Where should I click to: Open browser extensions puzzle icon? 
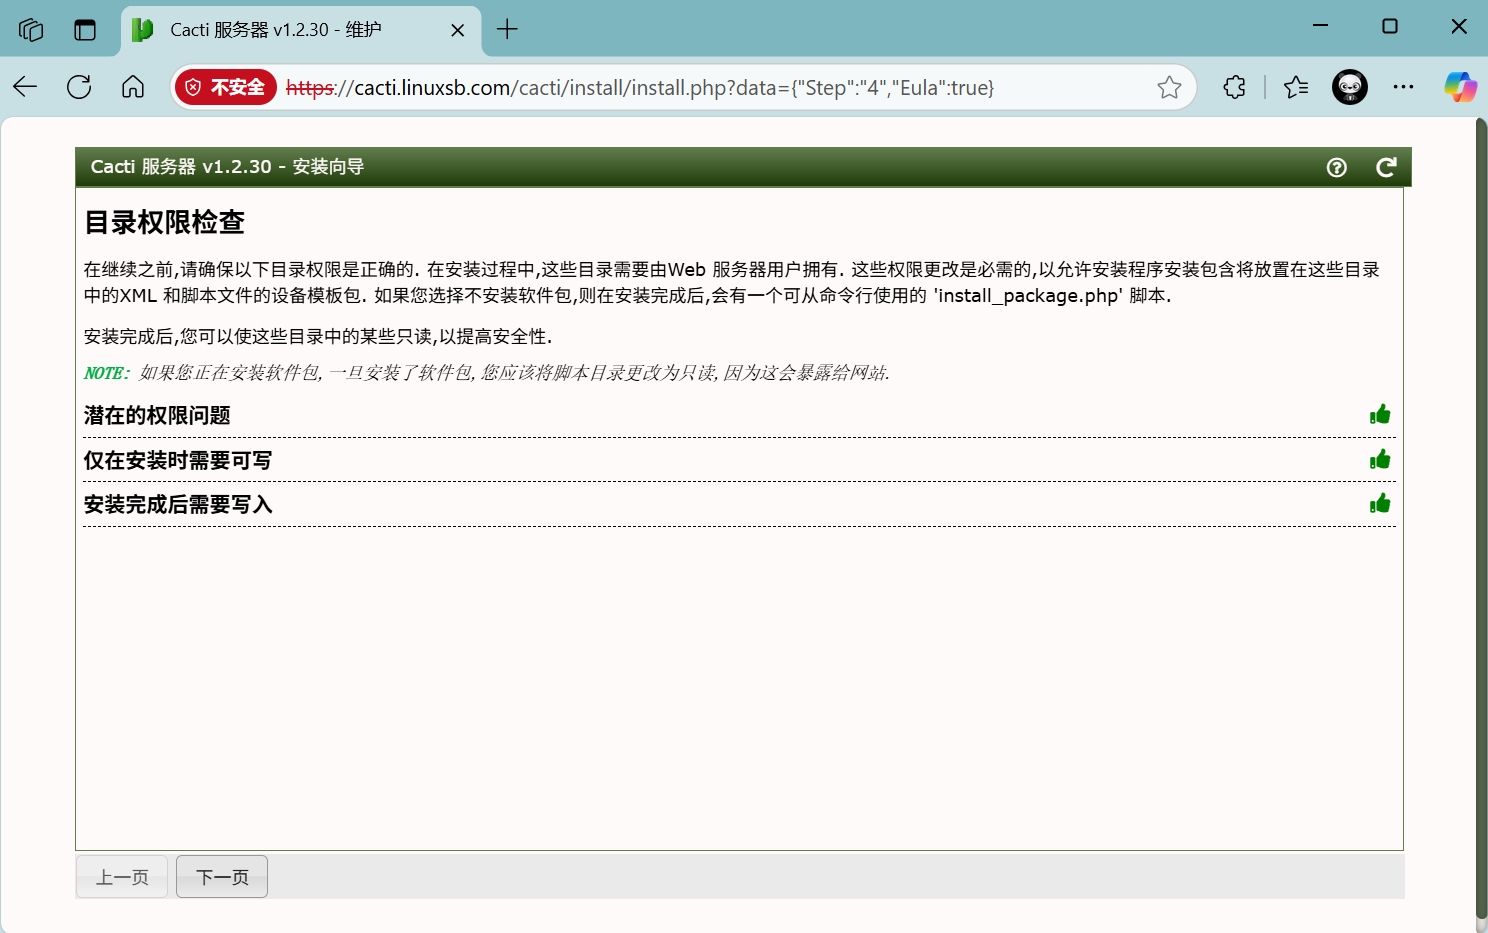pyautogui.click(x=1234, y=88)
